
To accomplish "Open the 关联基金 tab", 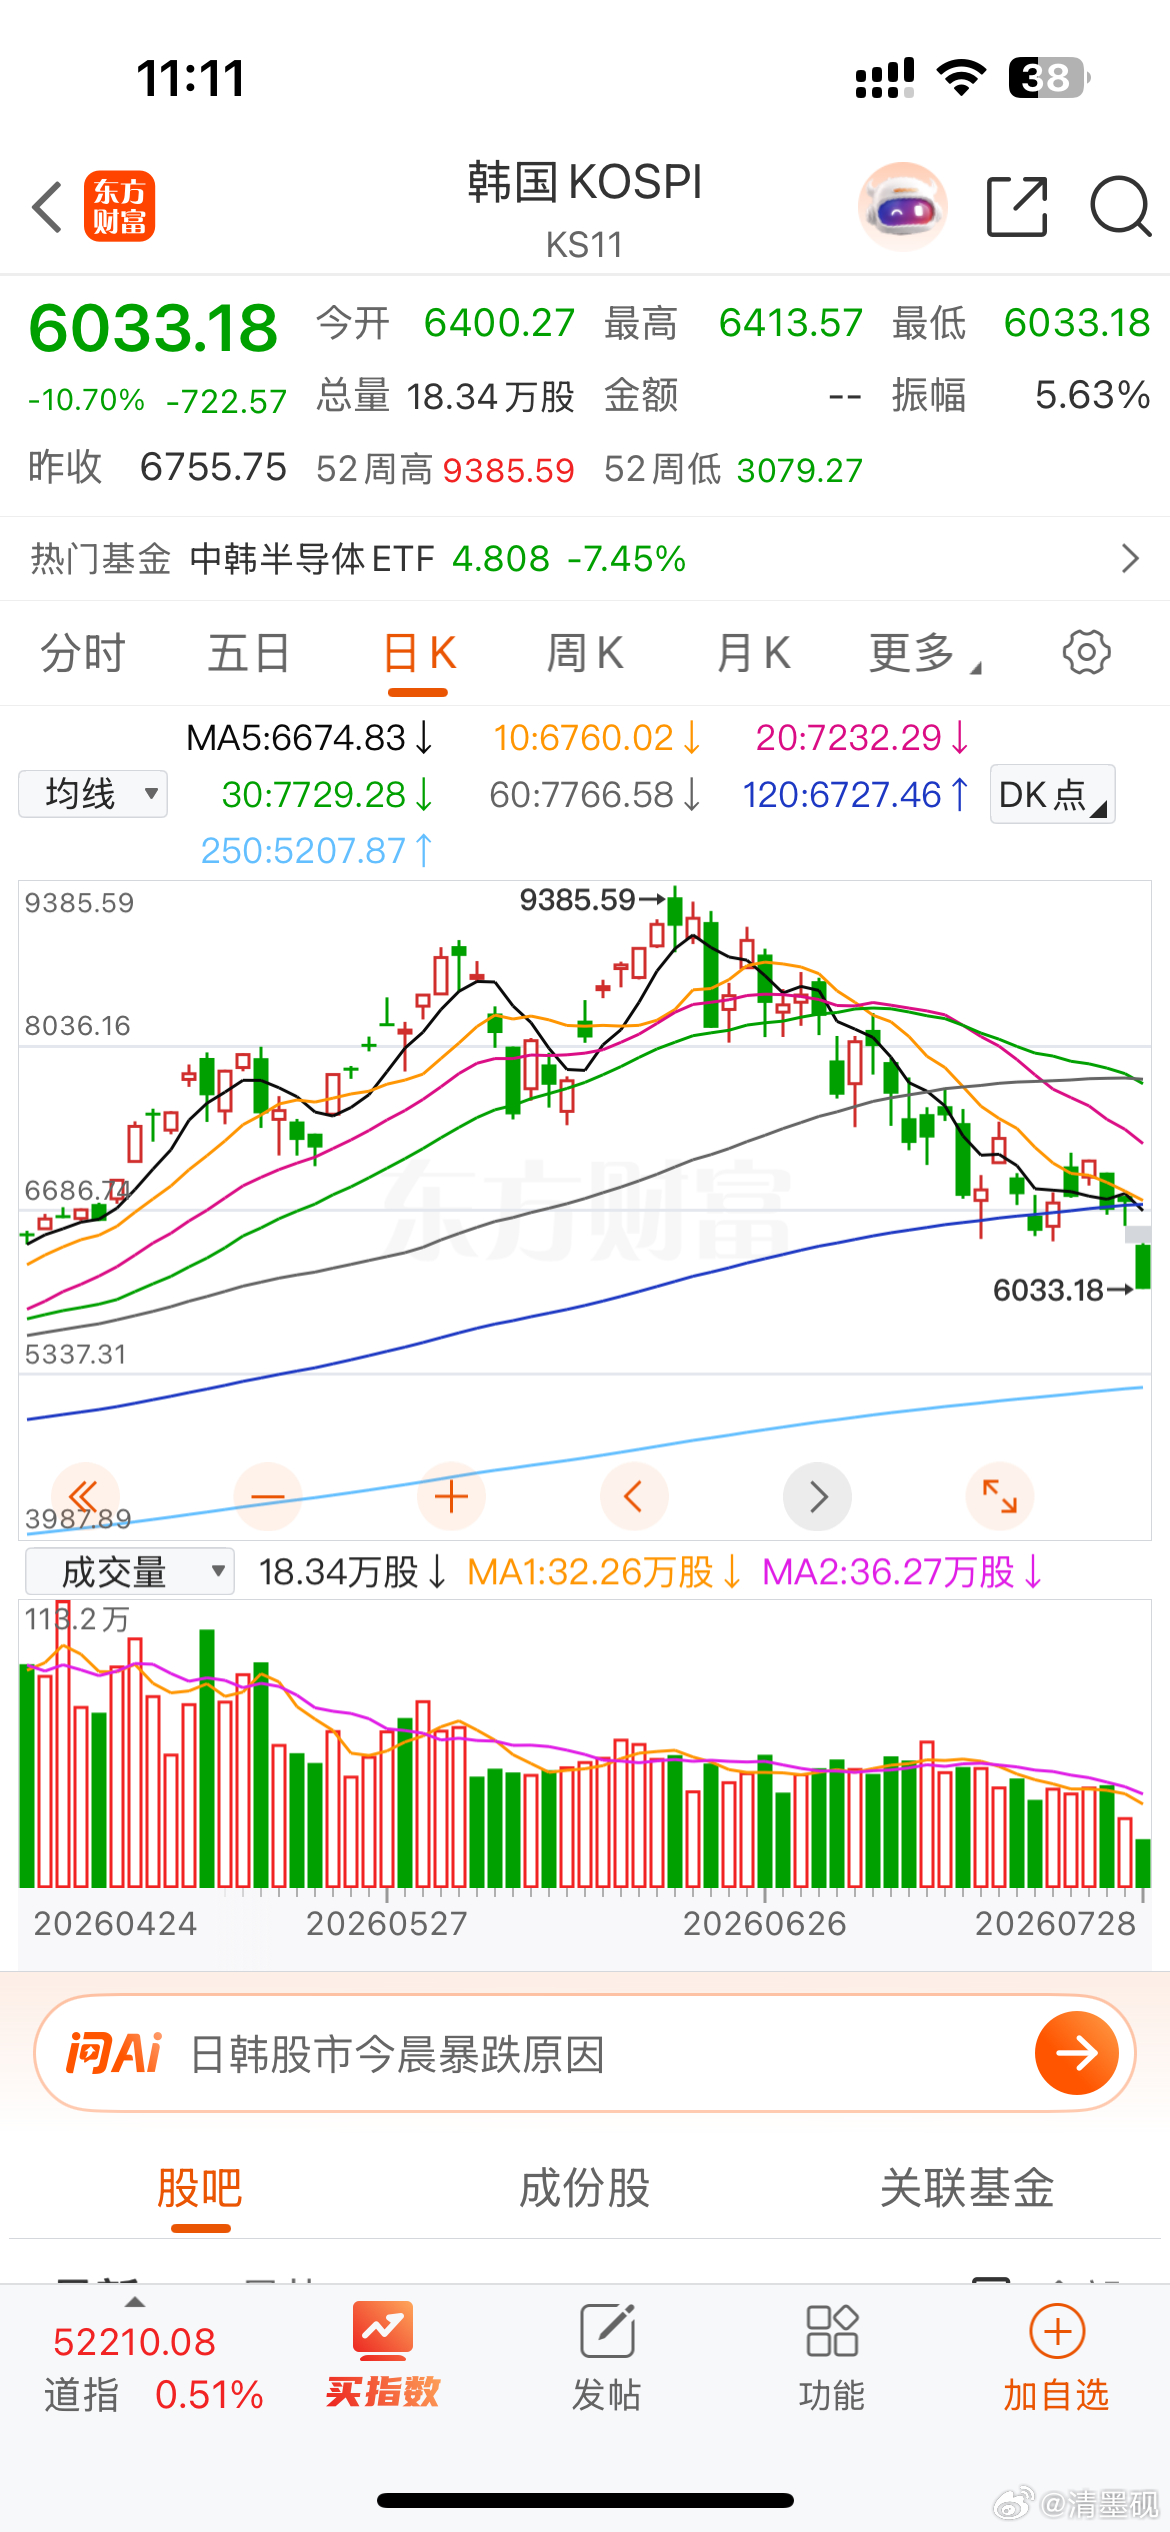I will pos(968,2187).
